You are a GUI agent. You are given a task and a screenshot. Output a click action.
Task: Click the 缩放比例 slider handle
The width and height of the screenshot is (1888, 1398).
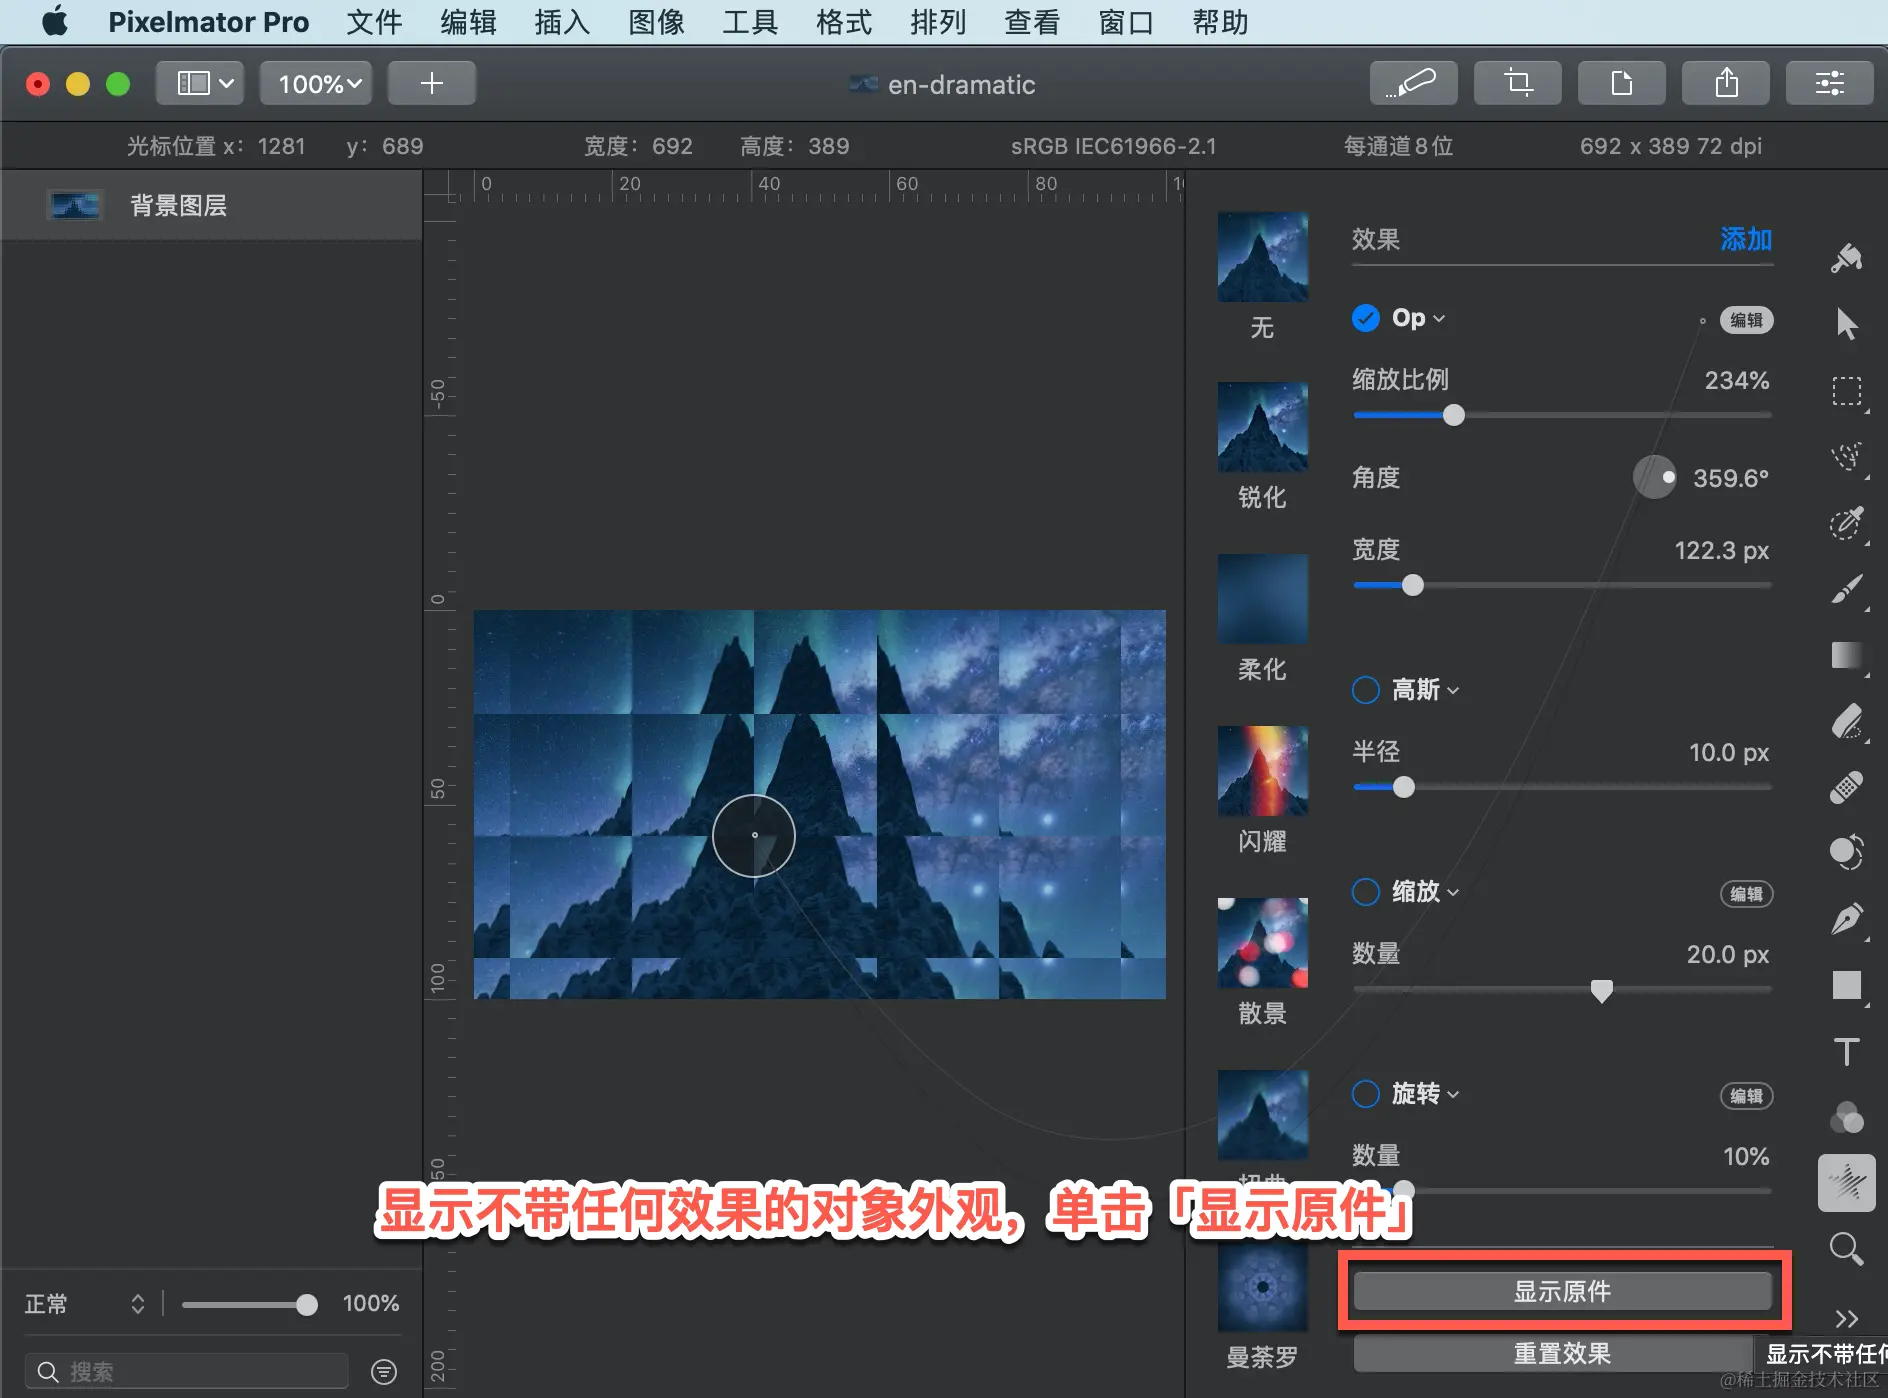(x=1454, y=415)
